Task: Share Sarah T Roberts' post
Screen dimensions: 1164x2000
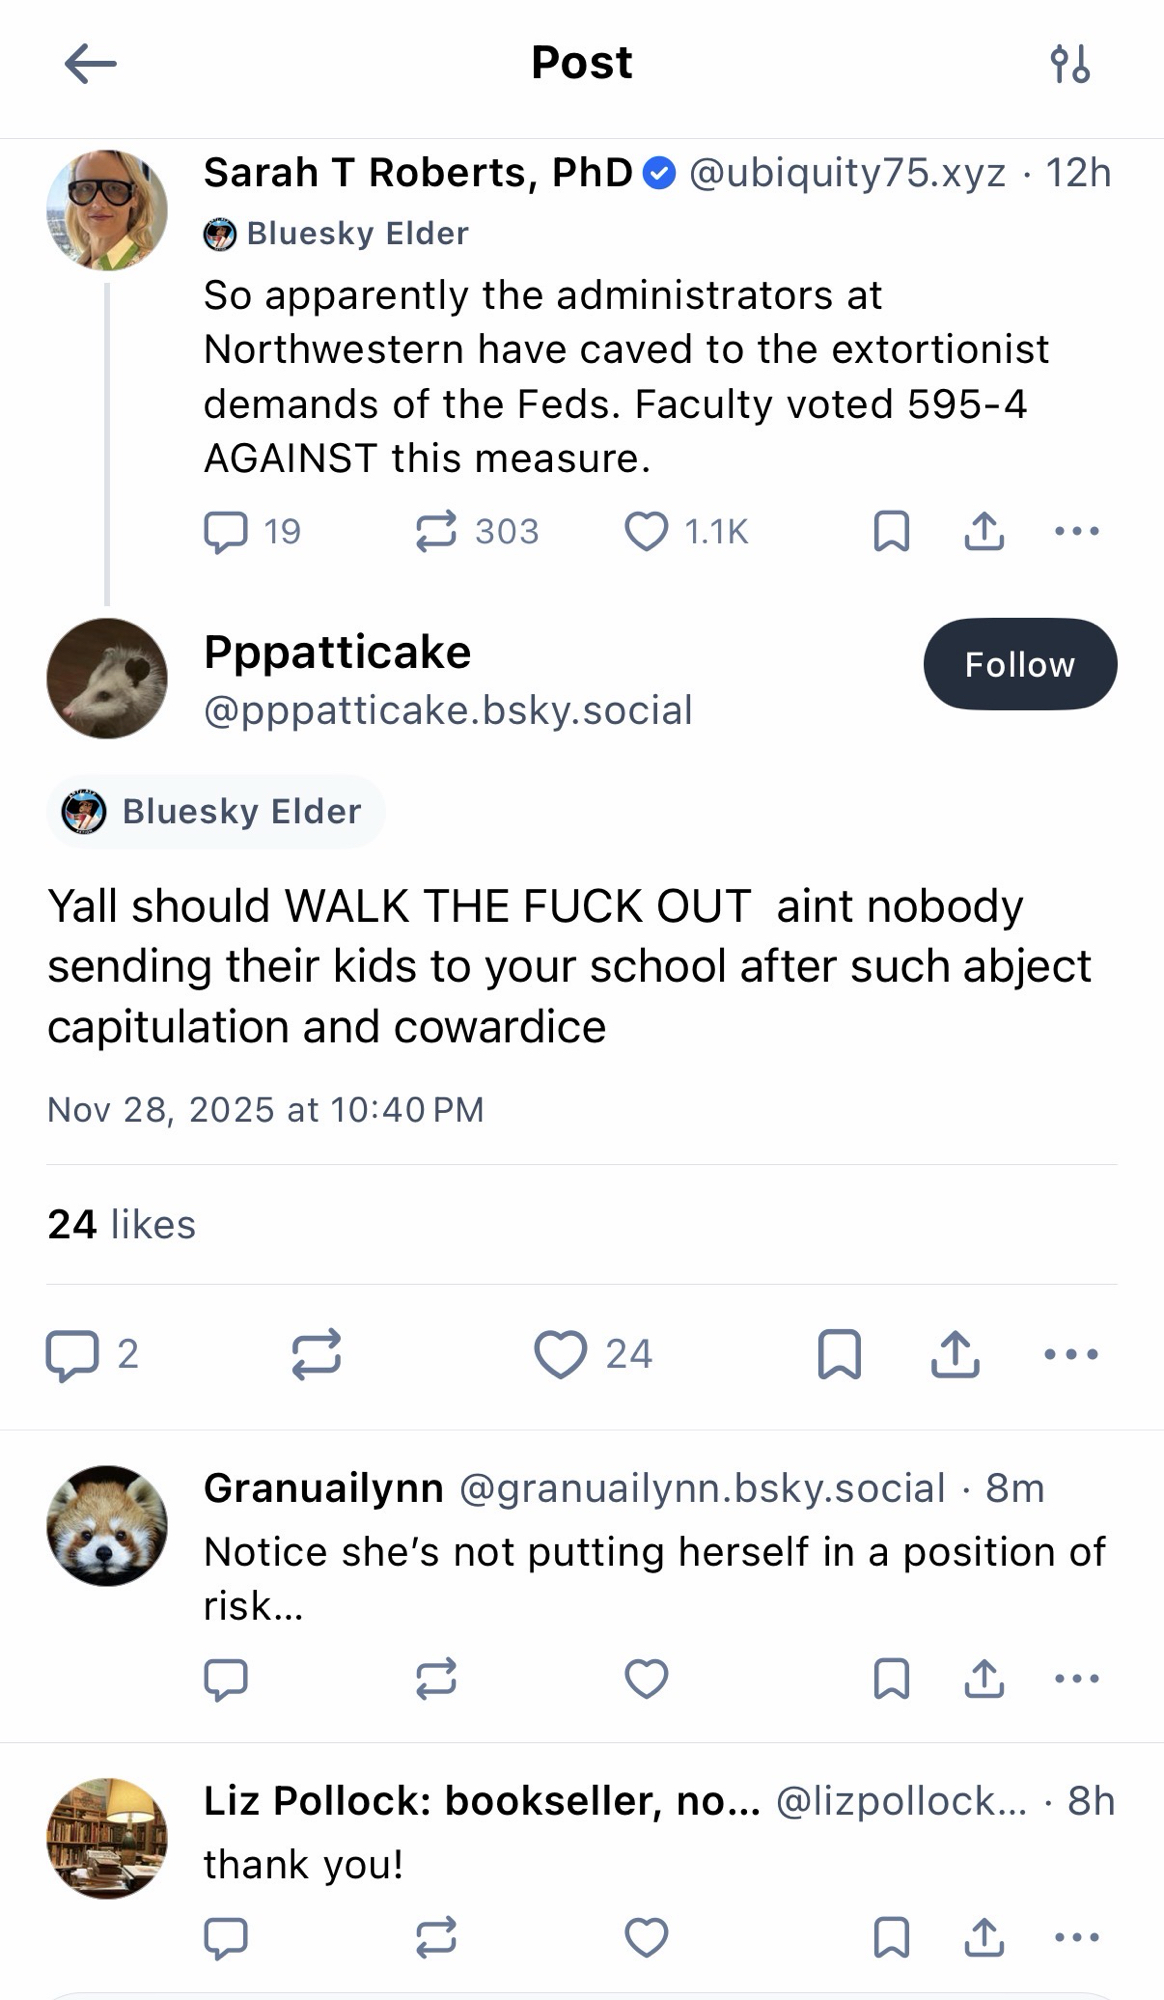Action: click(x=984, y=531)
